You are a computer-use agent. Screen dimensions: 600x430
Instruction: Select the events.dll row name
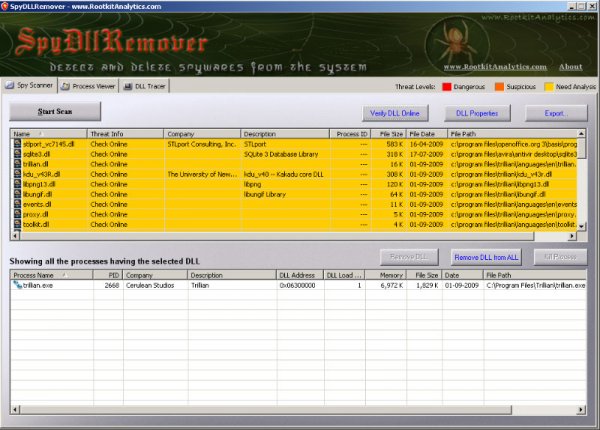pyautogui.click(x=37, y=204)
